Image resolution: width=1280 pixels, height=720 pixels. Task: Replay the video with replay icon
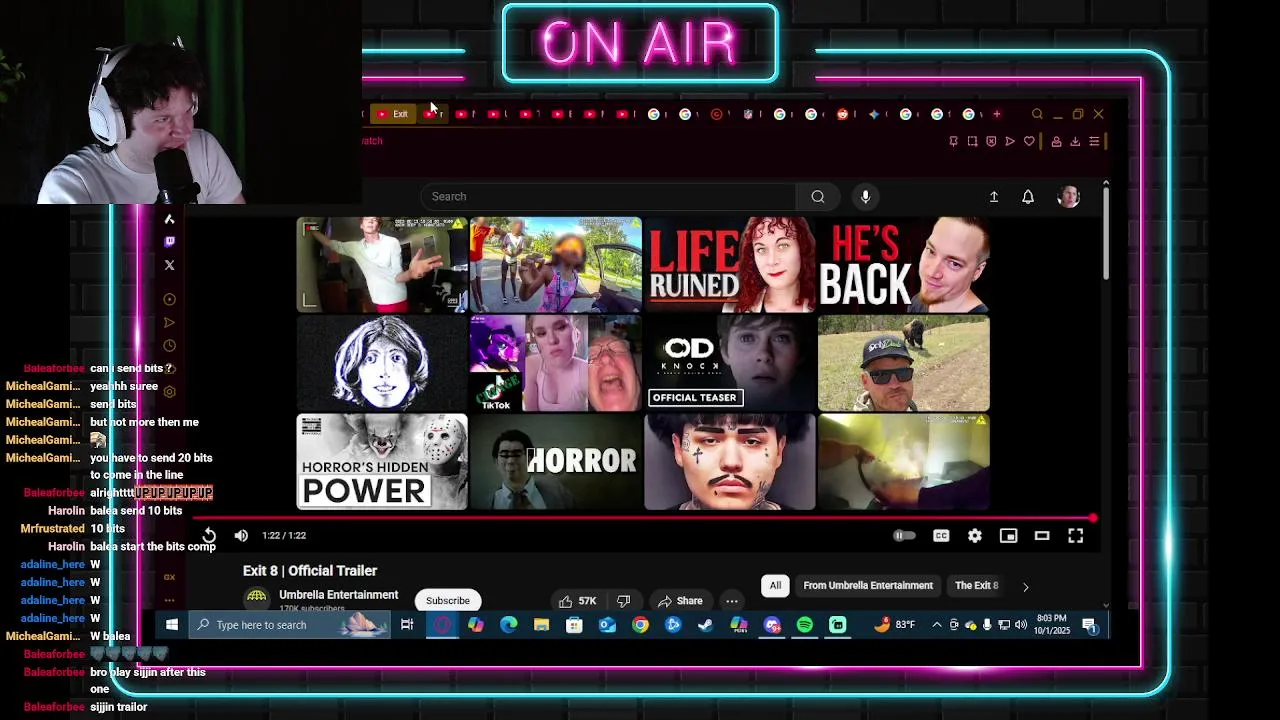coord(209,536)
